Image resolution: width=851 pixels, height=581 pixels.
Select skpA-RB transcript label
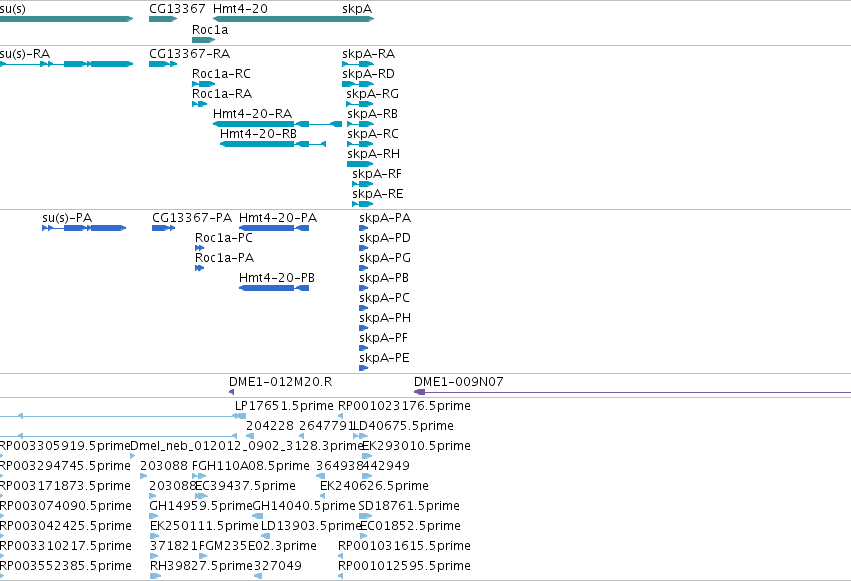[372, 114]
